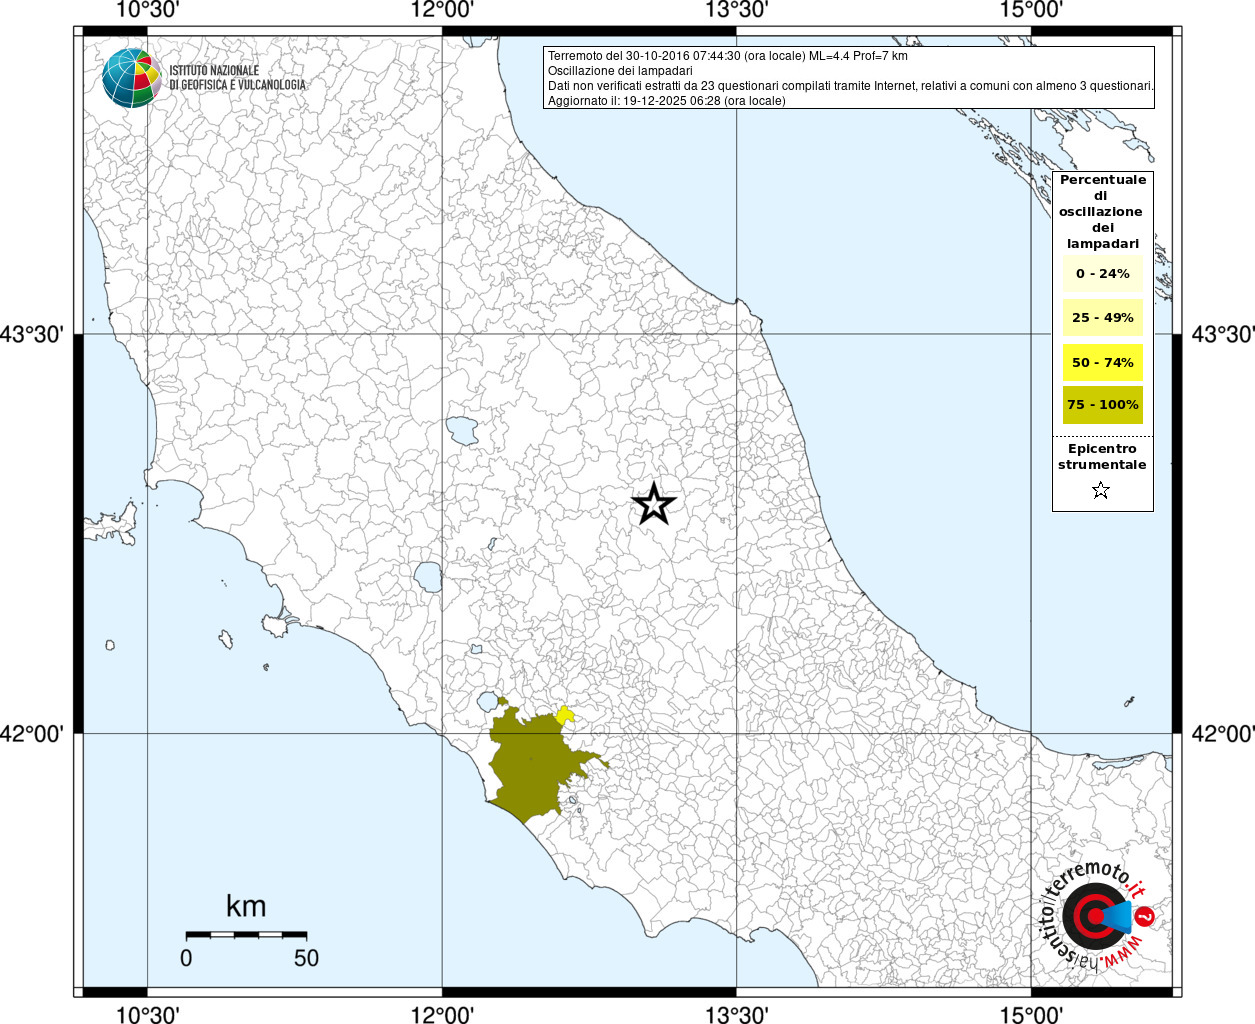Select the 75 - 100% legend swatch
Screen dimensions: 1255x1024
1103,405
